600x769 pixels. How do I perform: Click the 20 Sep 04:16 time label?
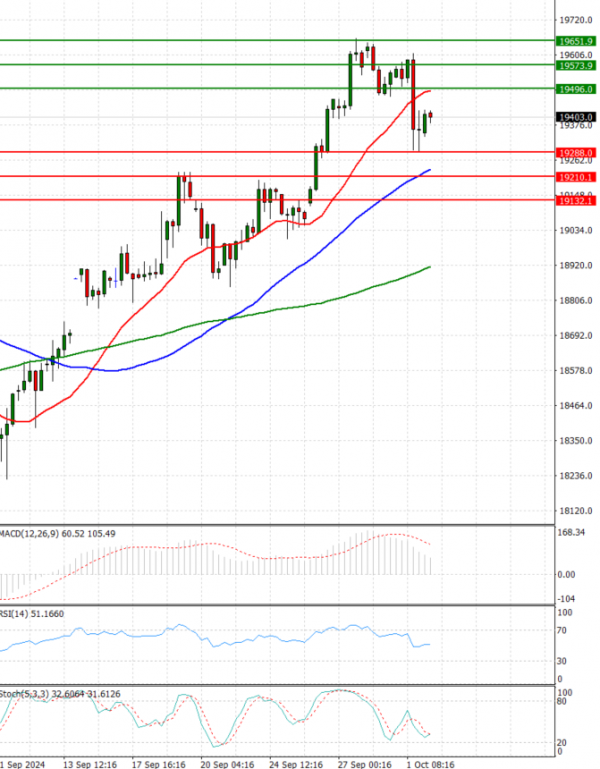[x=227, y=765]
